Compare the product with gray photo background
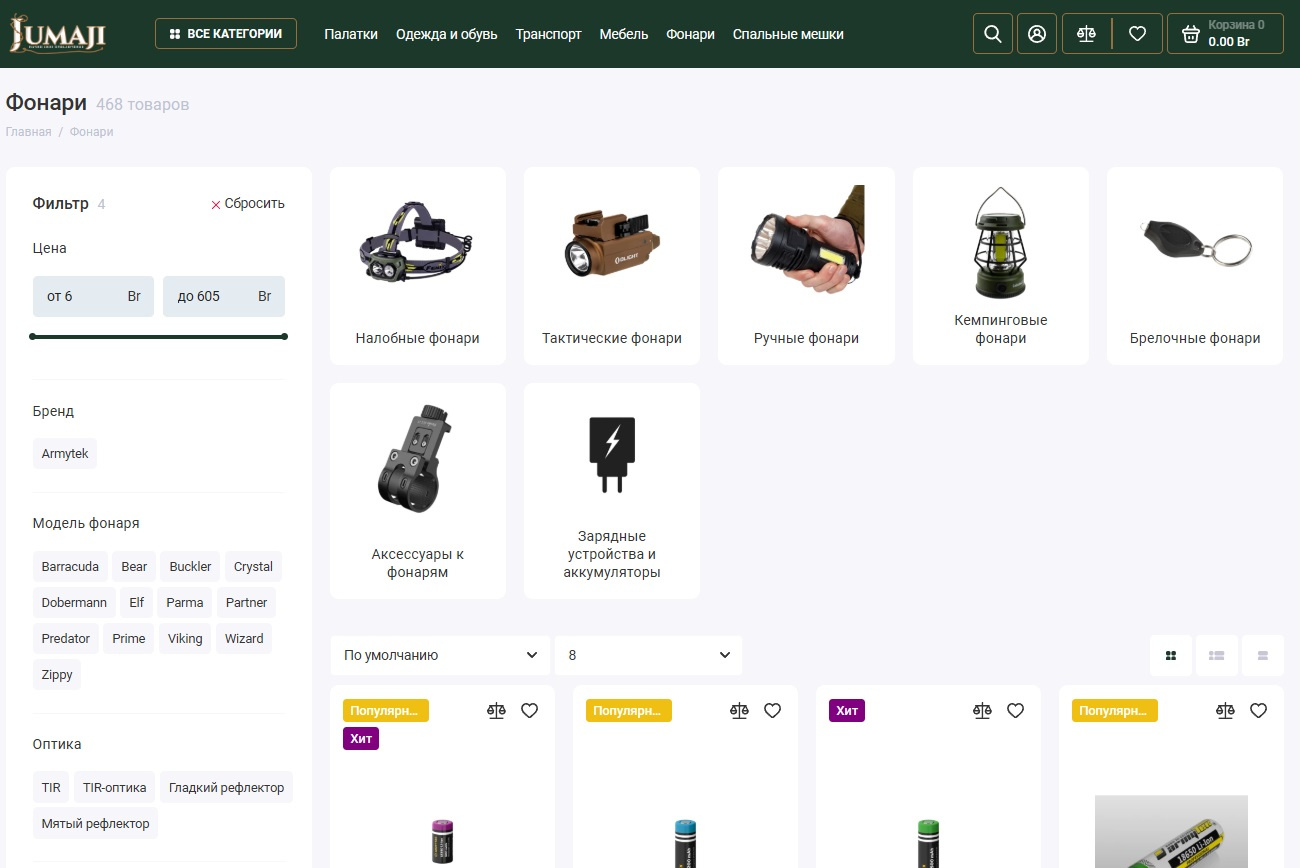The width and height of the screenshot is (1300, 868). tap(1225, 711)
